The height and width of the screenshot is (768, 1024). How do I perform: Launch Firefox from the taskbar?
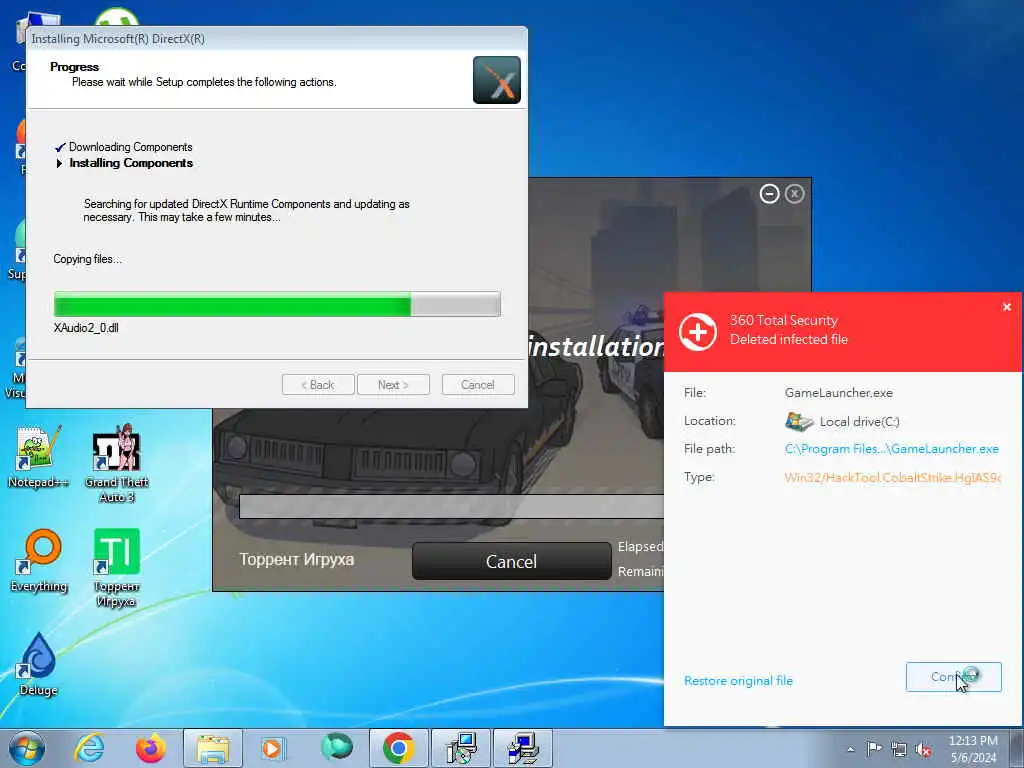click(150, 748)
